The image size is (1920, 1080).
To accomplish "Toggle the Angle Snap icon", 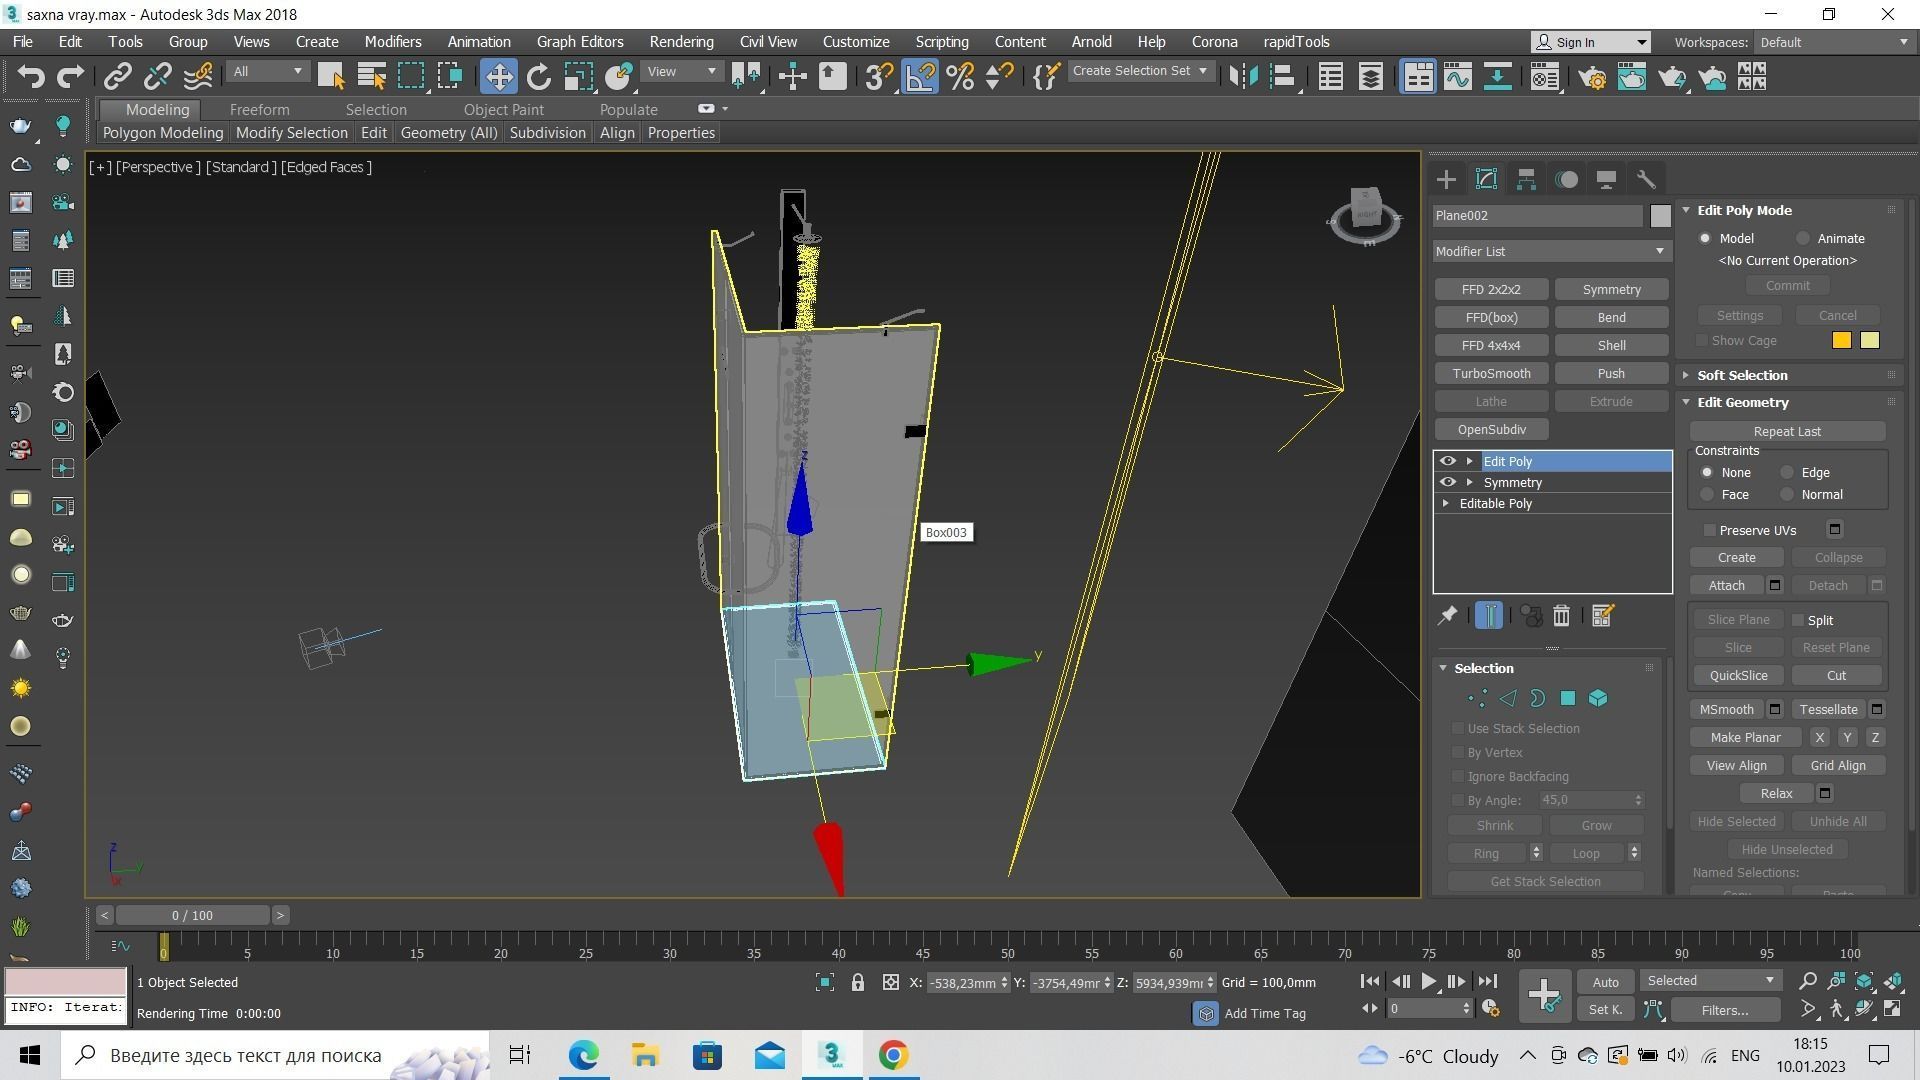I will 920,77.
